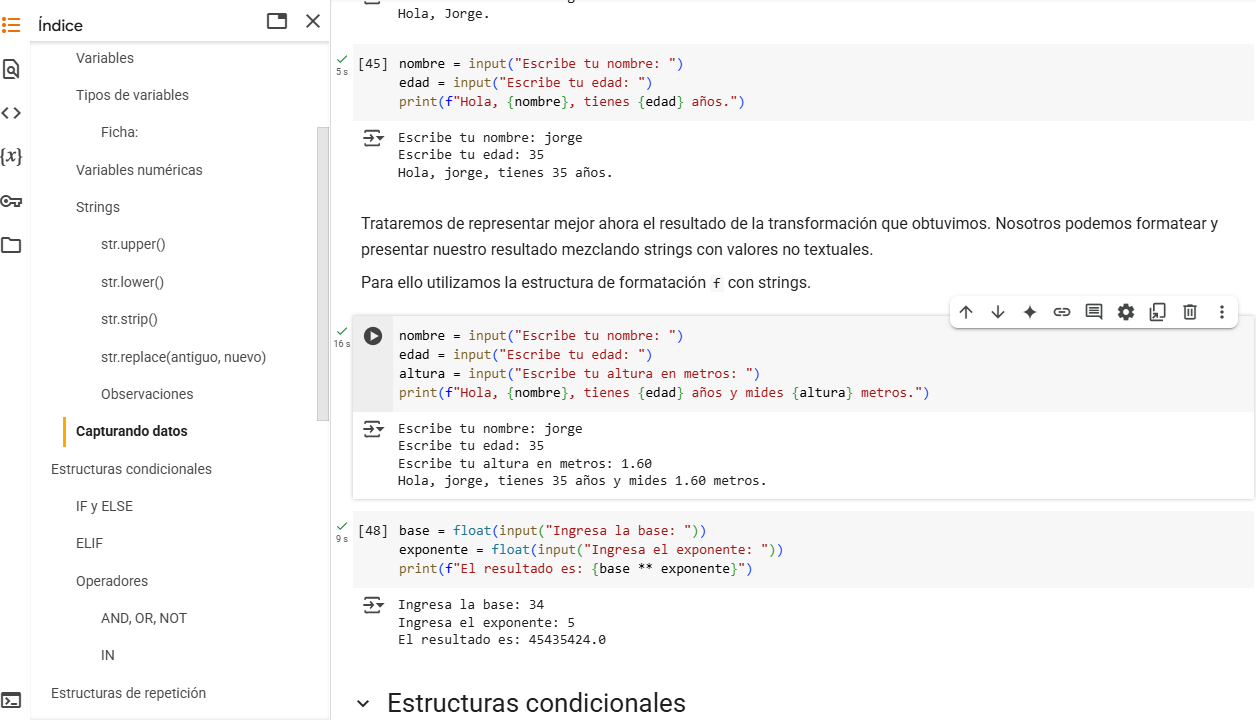
Task: Click the [48] execution count
Action: (x=373, y=531)
